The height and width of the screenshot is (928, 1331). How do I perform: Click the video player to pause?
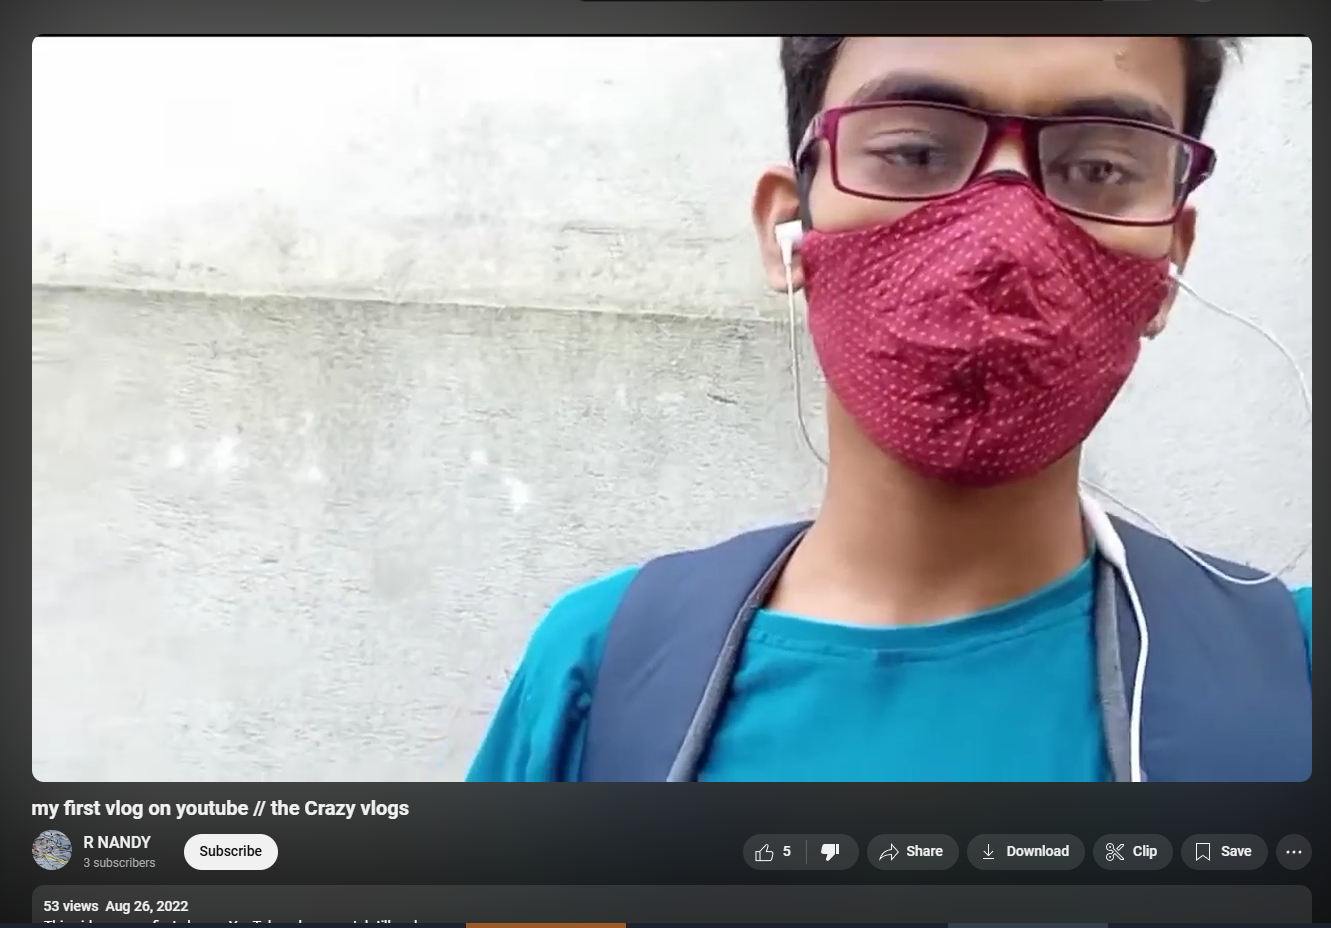[x=672, y=409]
